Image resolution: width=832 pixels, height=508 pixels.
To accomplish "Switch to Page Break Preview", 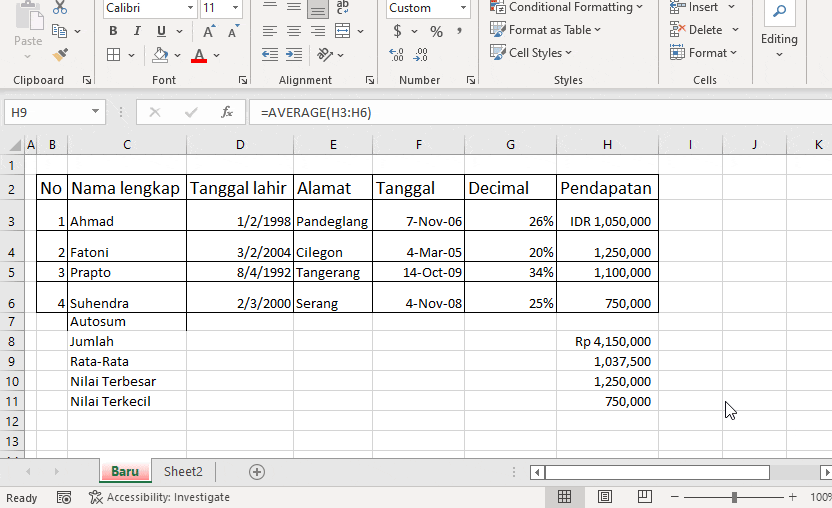I will click(645, 497).
